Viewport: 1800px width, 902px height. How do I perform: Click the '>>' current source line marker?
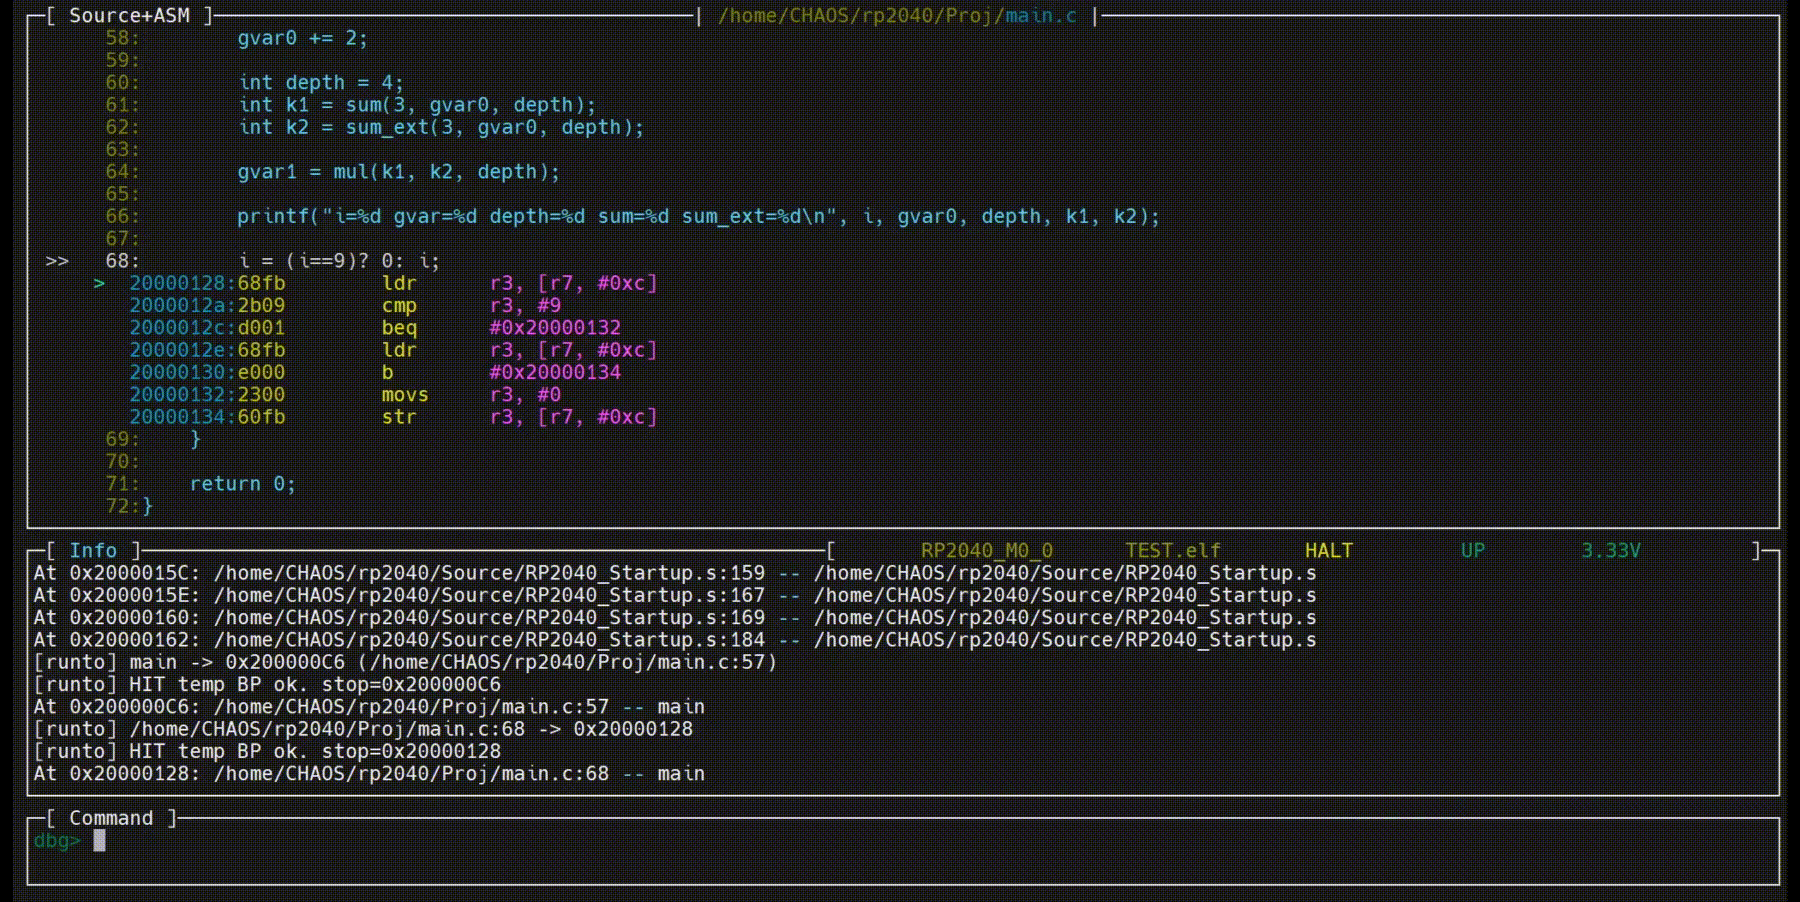(x=57, y=261)
